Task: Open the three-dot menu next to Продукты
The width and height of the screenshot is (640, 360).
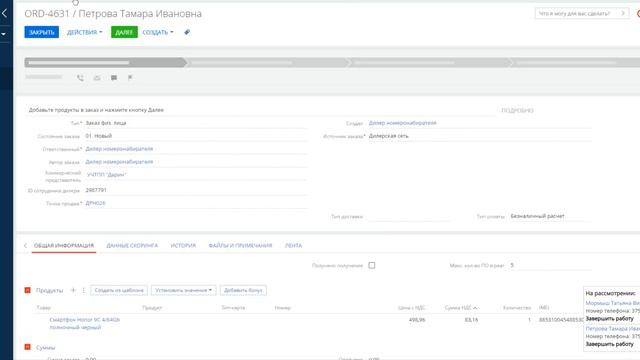Action: pyautogui.click(x=84, y=290)
